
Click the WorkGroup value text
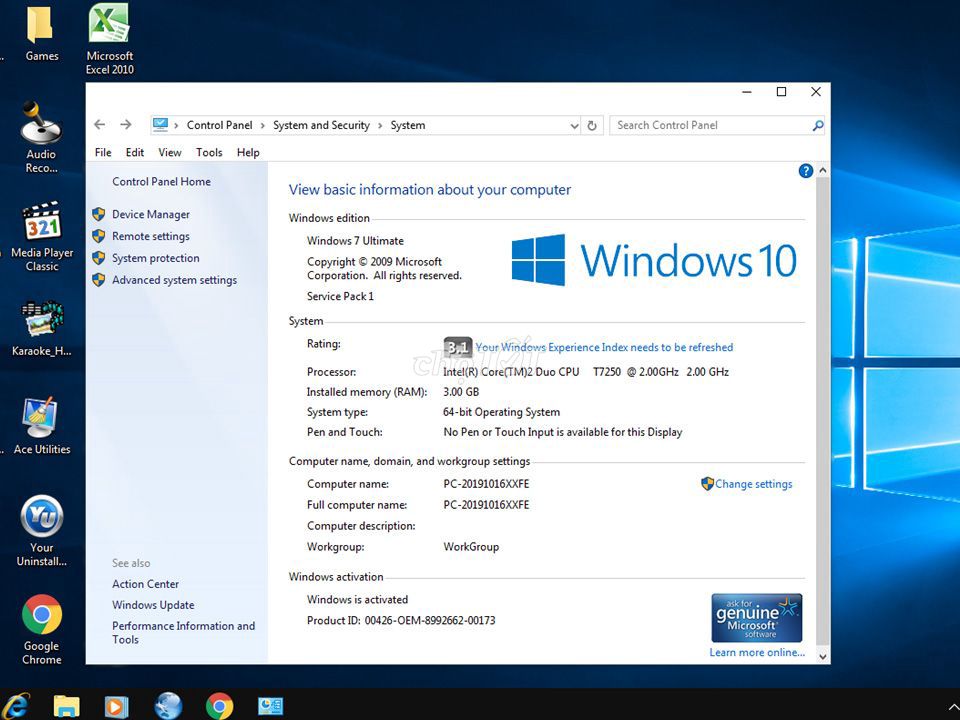pyautogui.click(x=471, y=547)
